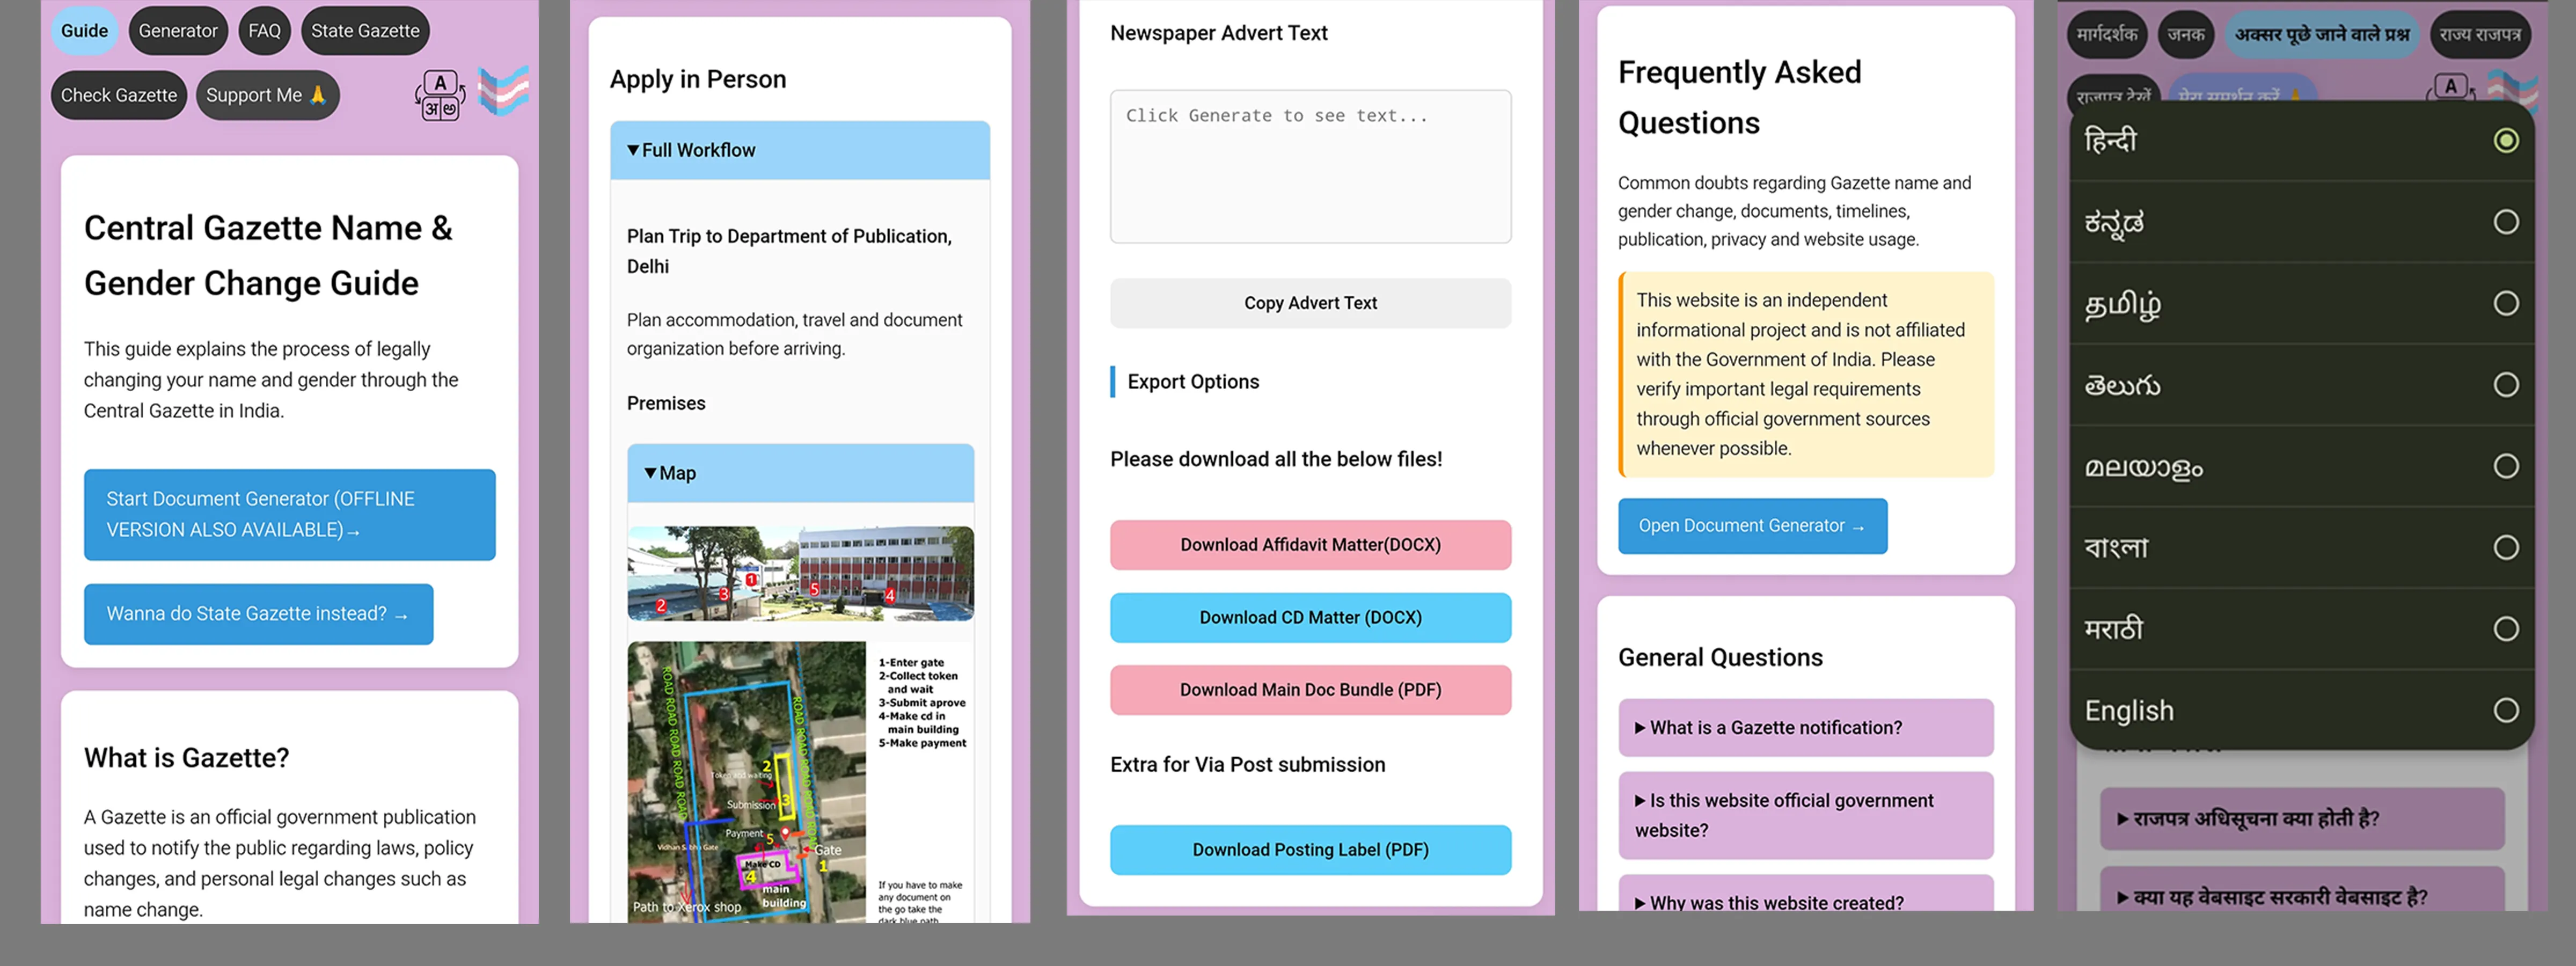
Task: Click the 'General Questions' heading
Action: [x=1720, y=657]
